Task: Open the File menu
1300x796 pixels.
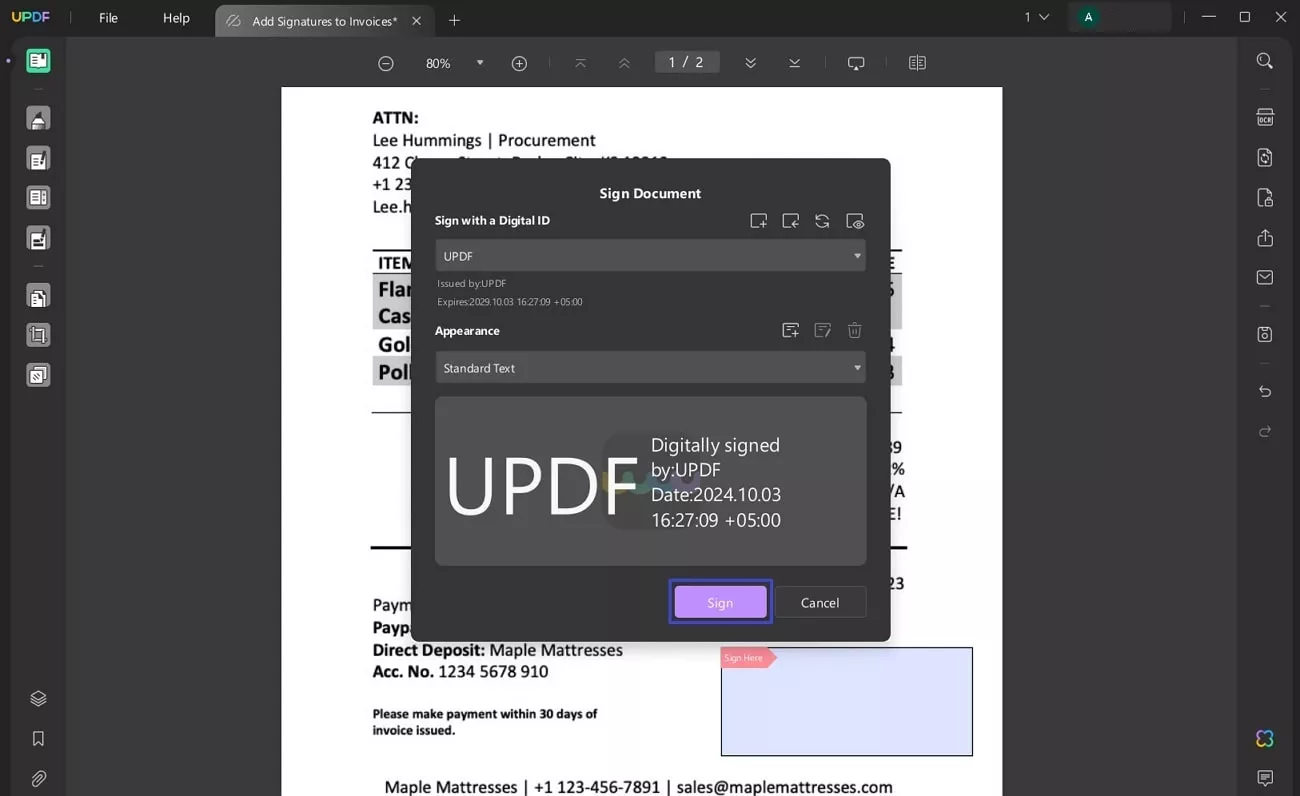Action: pos(108,19)
